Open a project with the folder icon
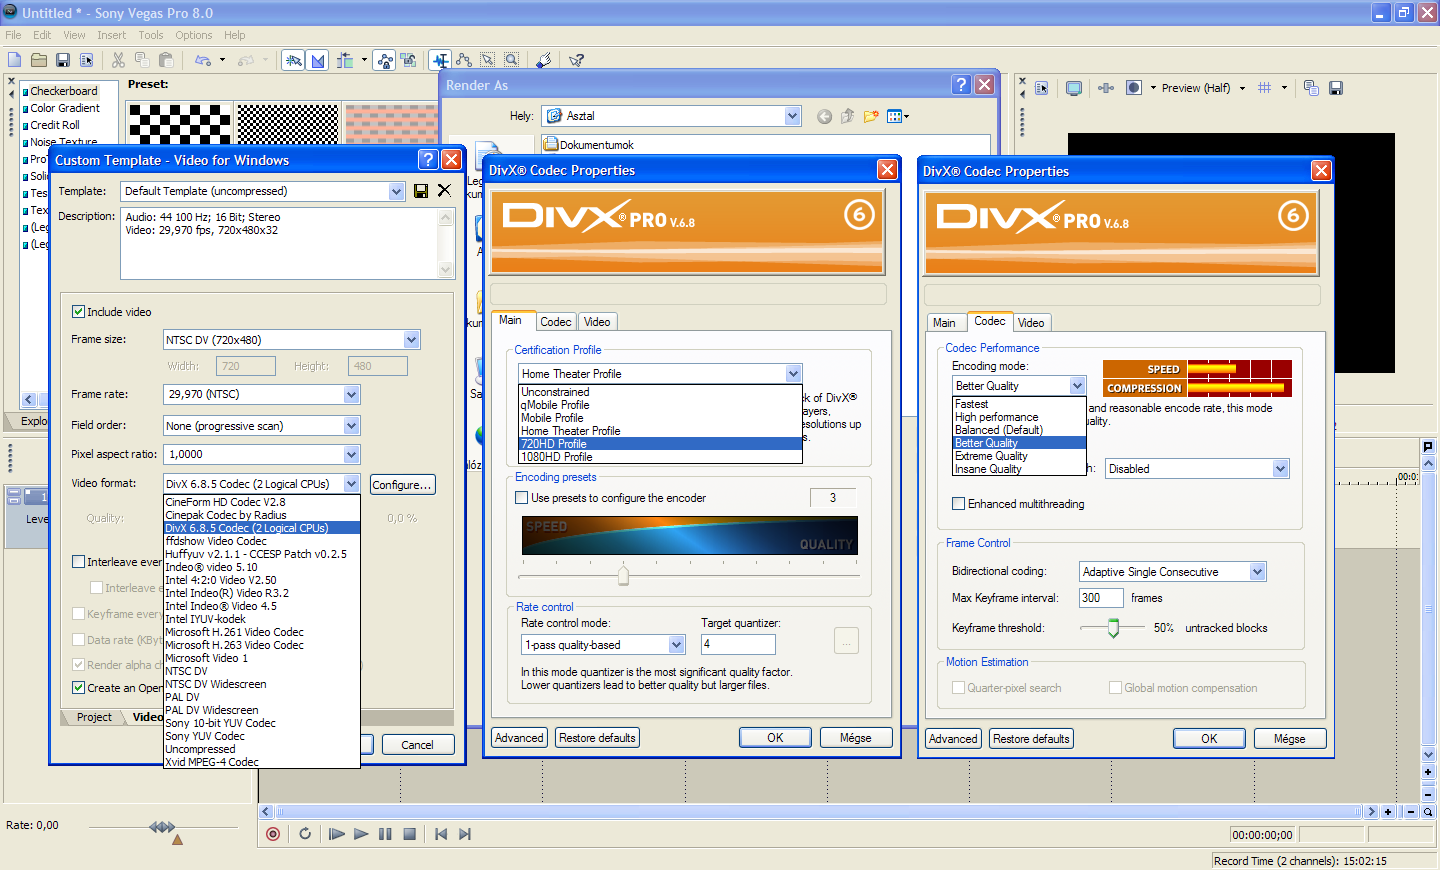 pos(39,60)
